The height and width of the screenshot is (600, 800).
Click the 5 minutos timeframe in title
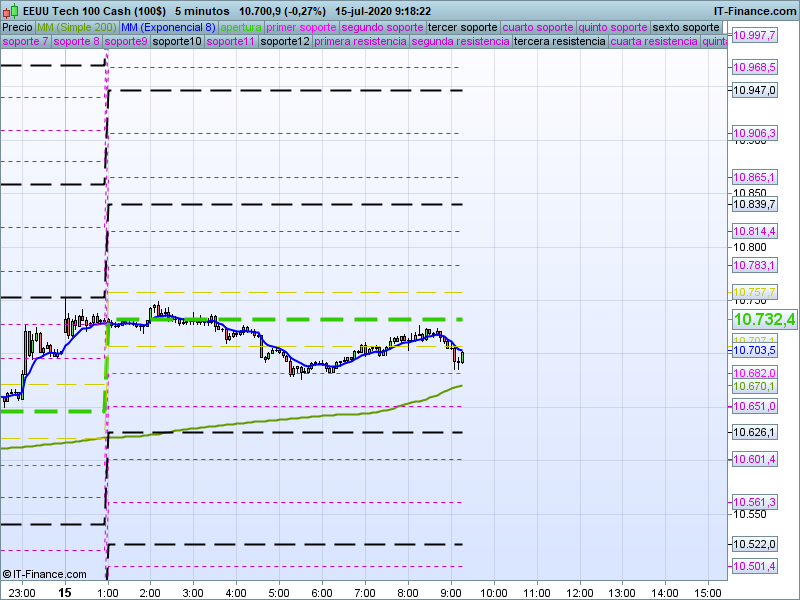202,11
